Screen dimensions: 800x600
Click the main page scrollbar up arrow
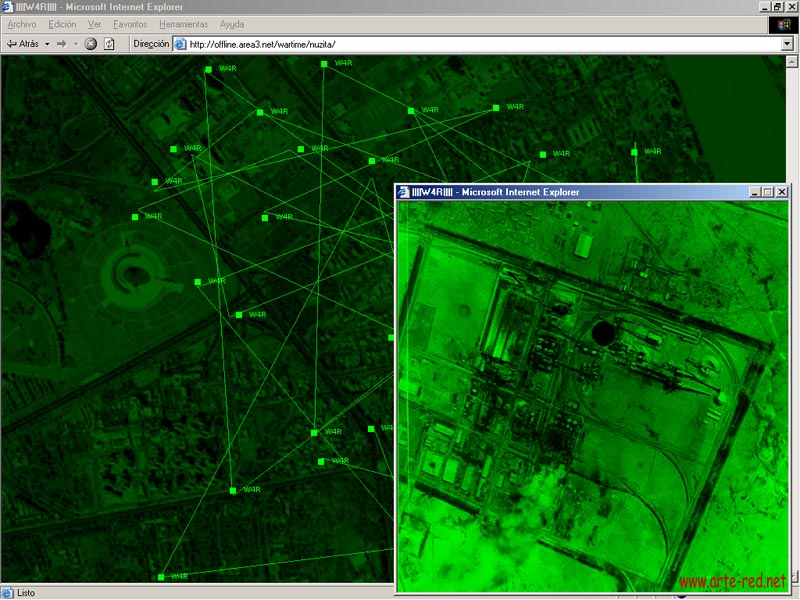coord(793,61)
